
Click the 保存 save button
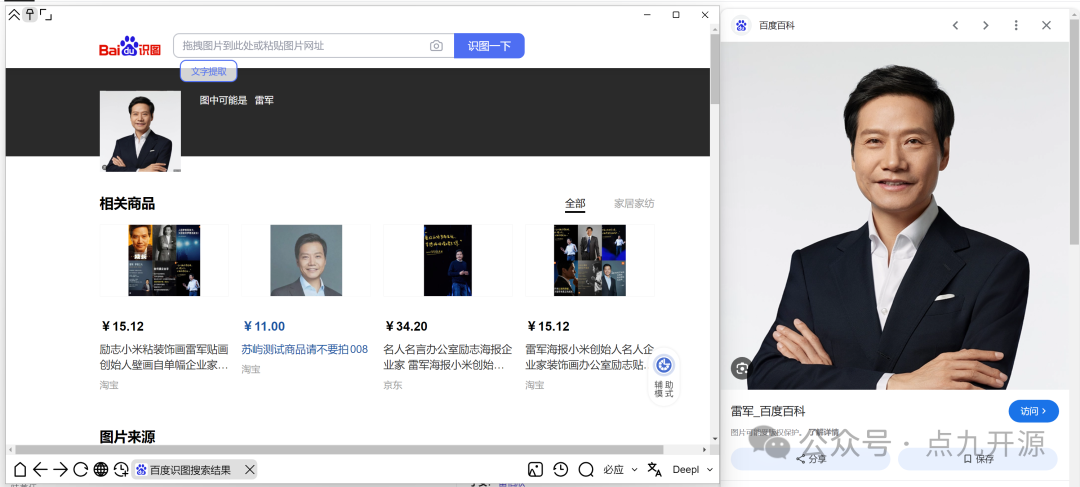[x=978, y=459]
